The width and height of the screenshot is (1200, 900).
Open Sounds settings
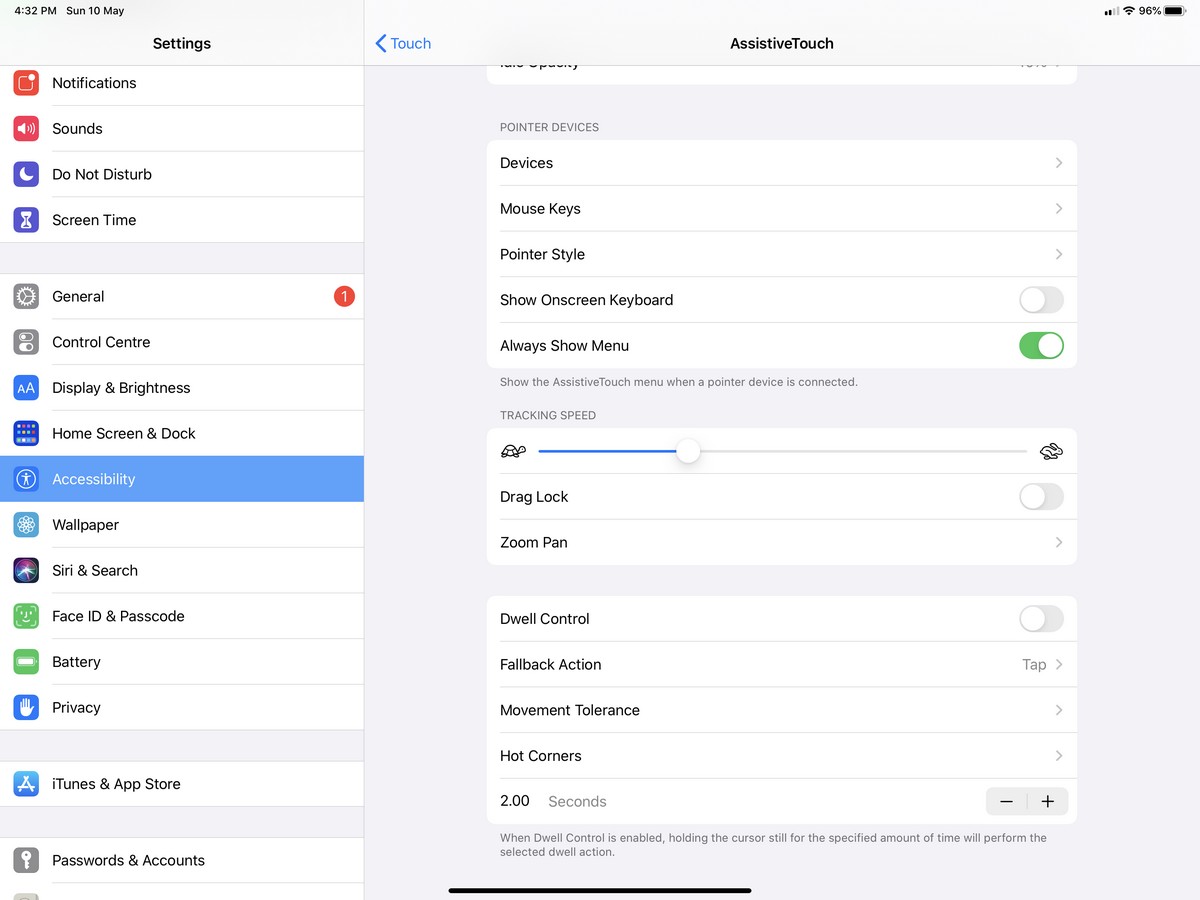coord(182,129)
